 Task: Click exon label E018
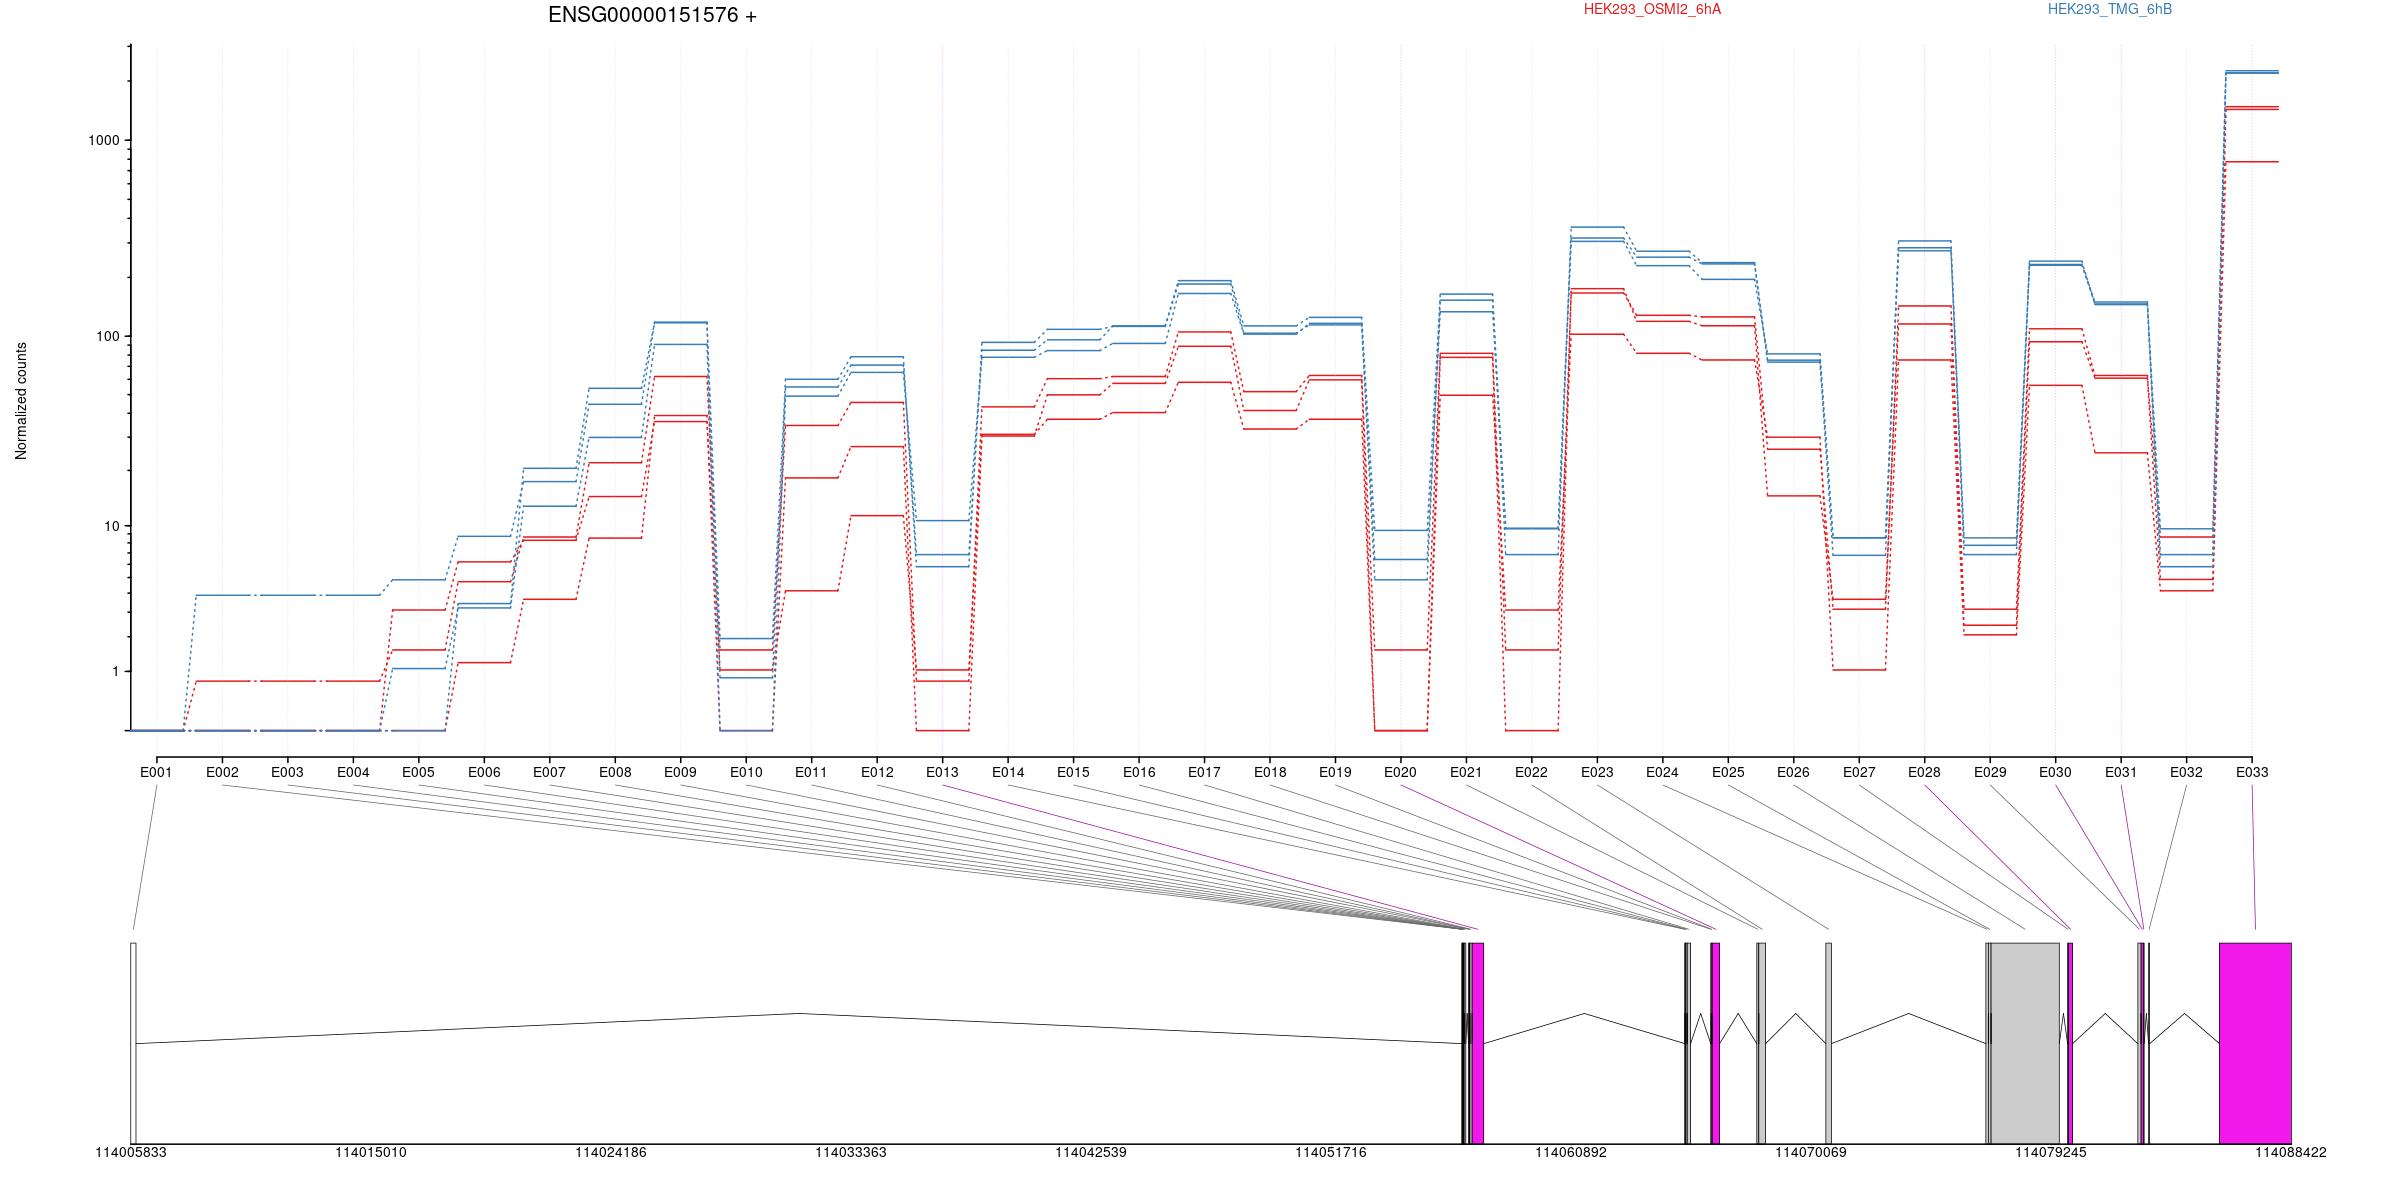pyautogui.click(x=1270, y=772)
